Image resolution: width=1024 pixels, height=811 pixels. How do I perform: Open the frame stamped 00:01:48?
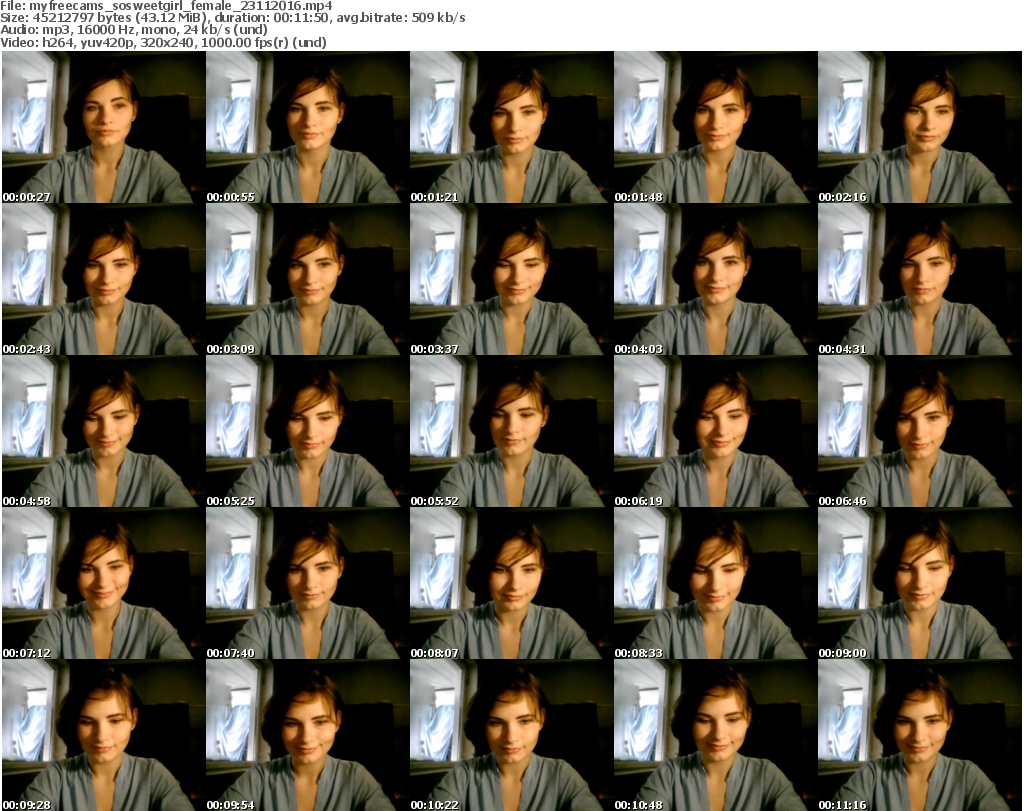coord(715,127)
